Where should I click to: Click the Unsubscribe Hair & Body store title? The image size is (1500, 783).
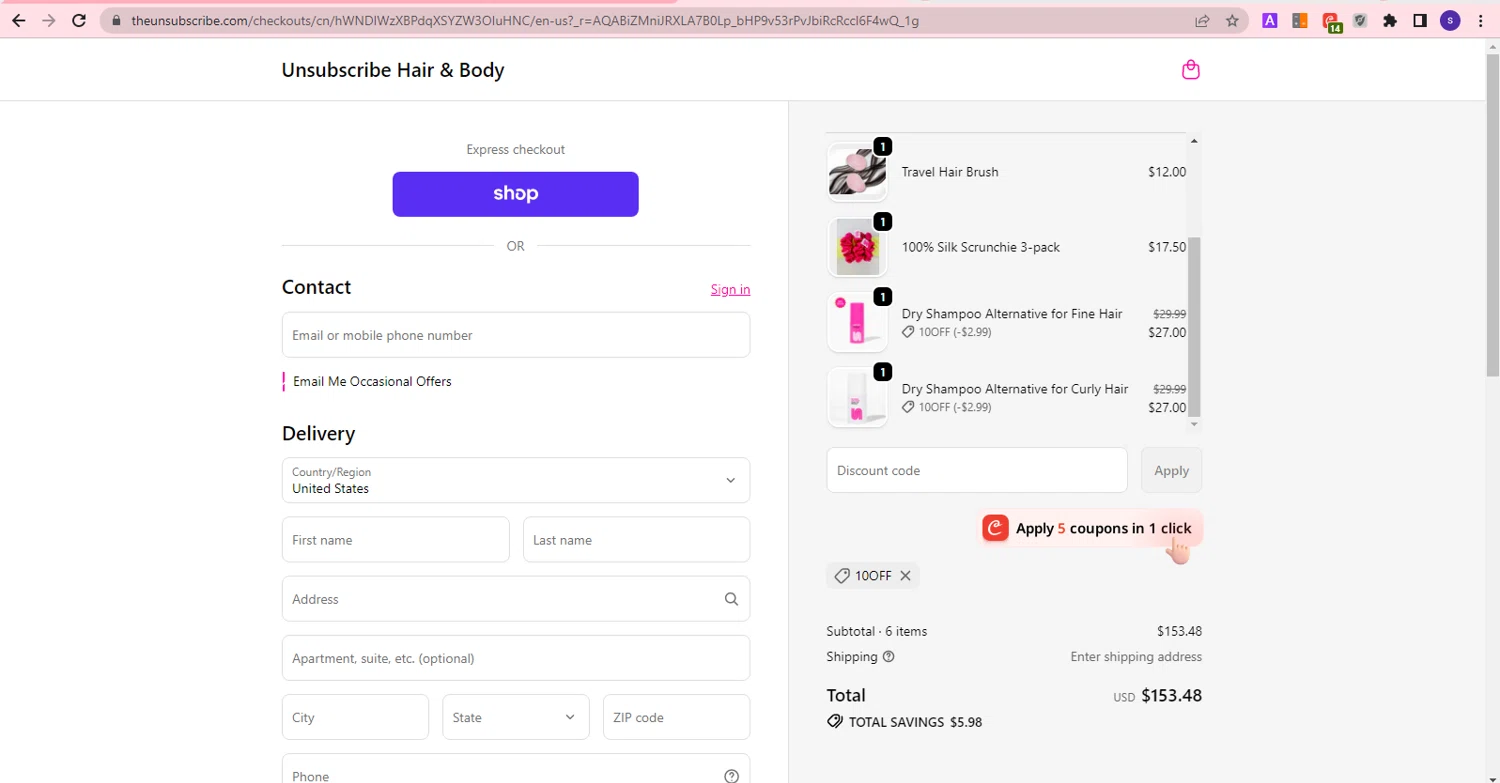pos(393,70)
